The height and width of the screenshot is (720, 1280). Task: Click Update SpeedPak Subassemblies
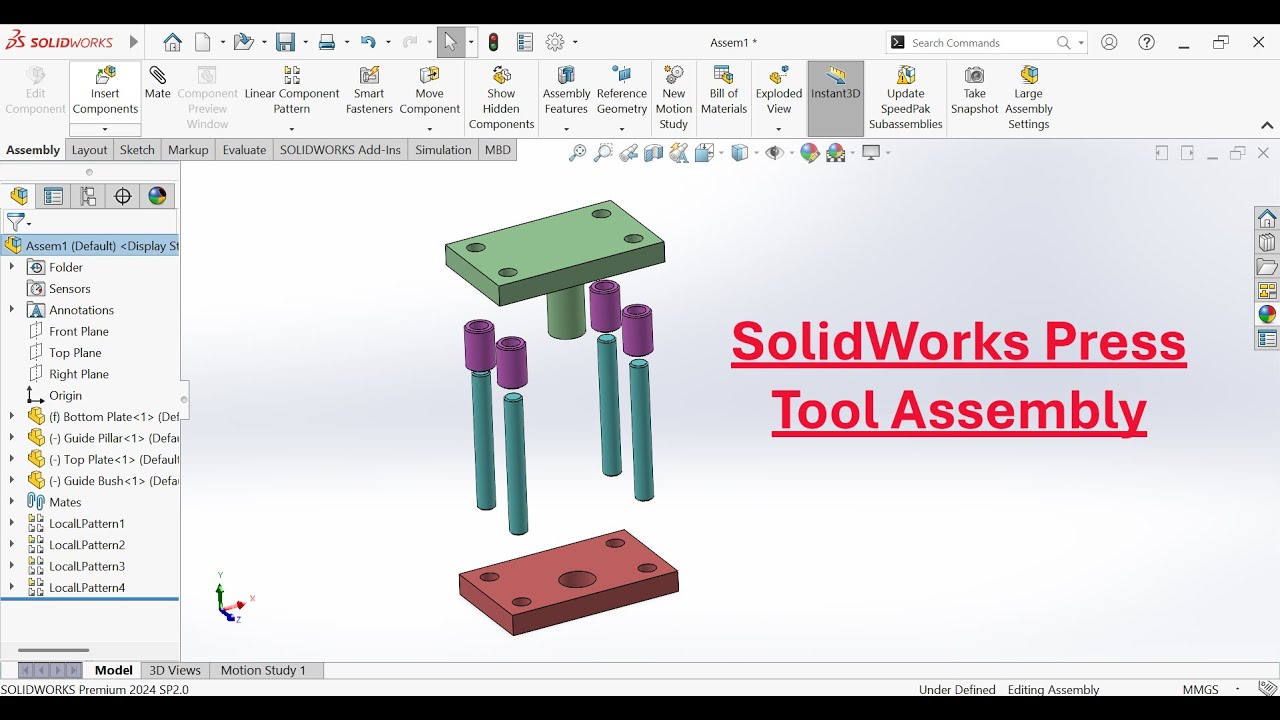906,98
